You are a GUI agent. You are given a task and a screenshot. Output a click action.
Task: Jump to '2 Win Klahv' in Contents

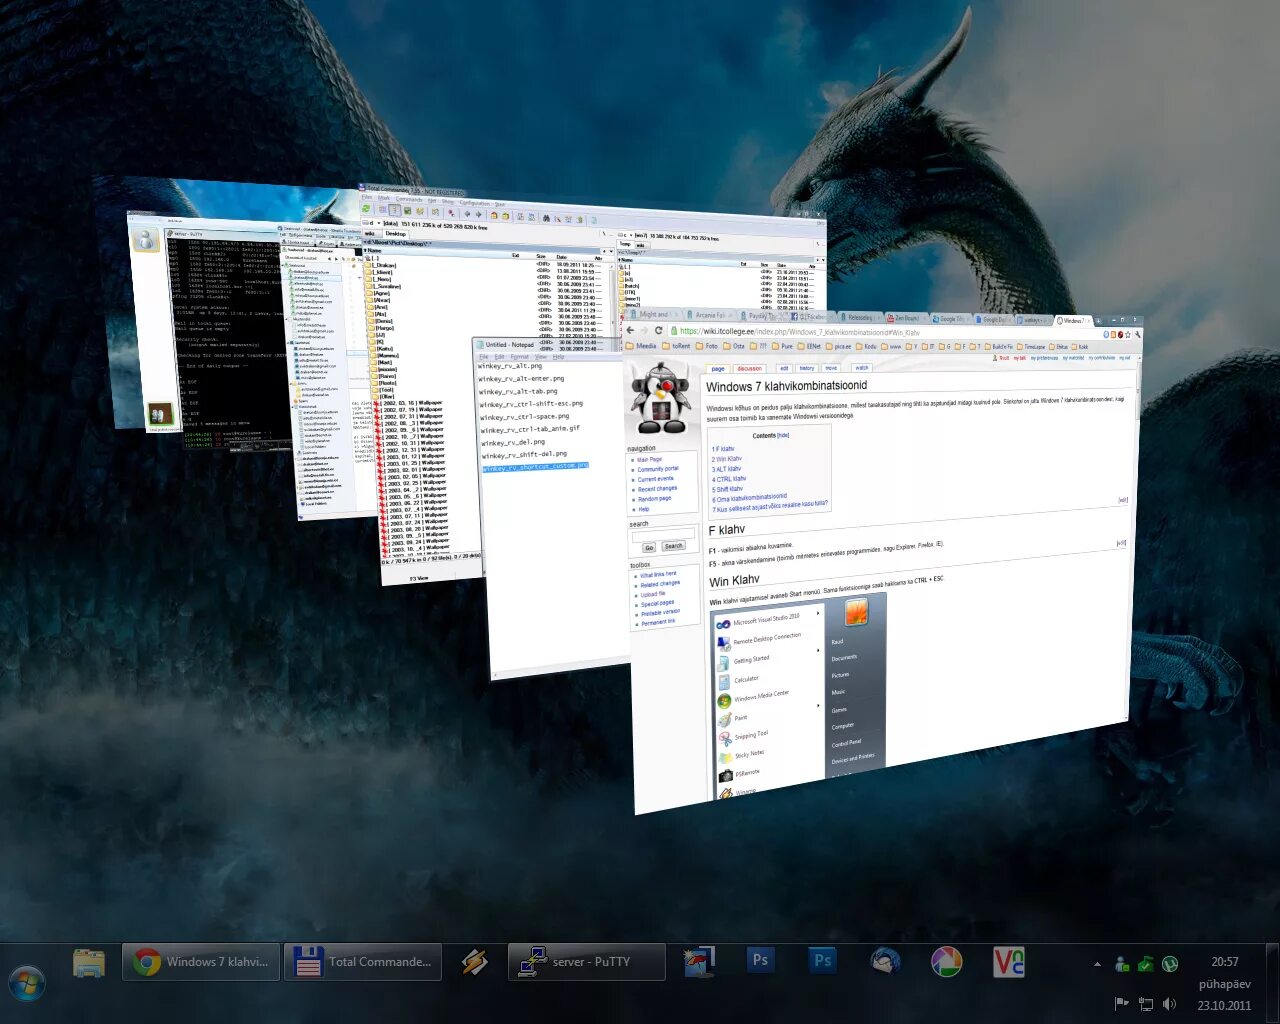click(727, 459)
